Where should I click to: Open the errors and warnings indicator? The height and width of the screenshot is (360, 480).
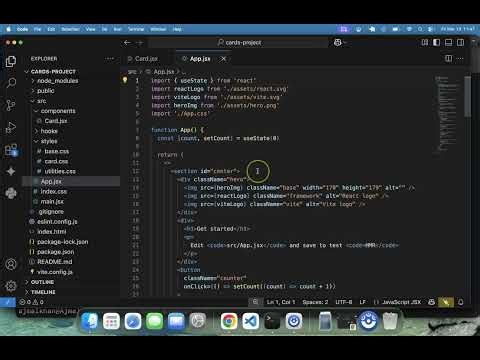pyautogui.click(x=31, y=302)
